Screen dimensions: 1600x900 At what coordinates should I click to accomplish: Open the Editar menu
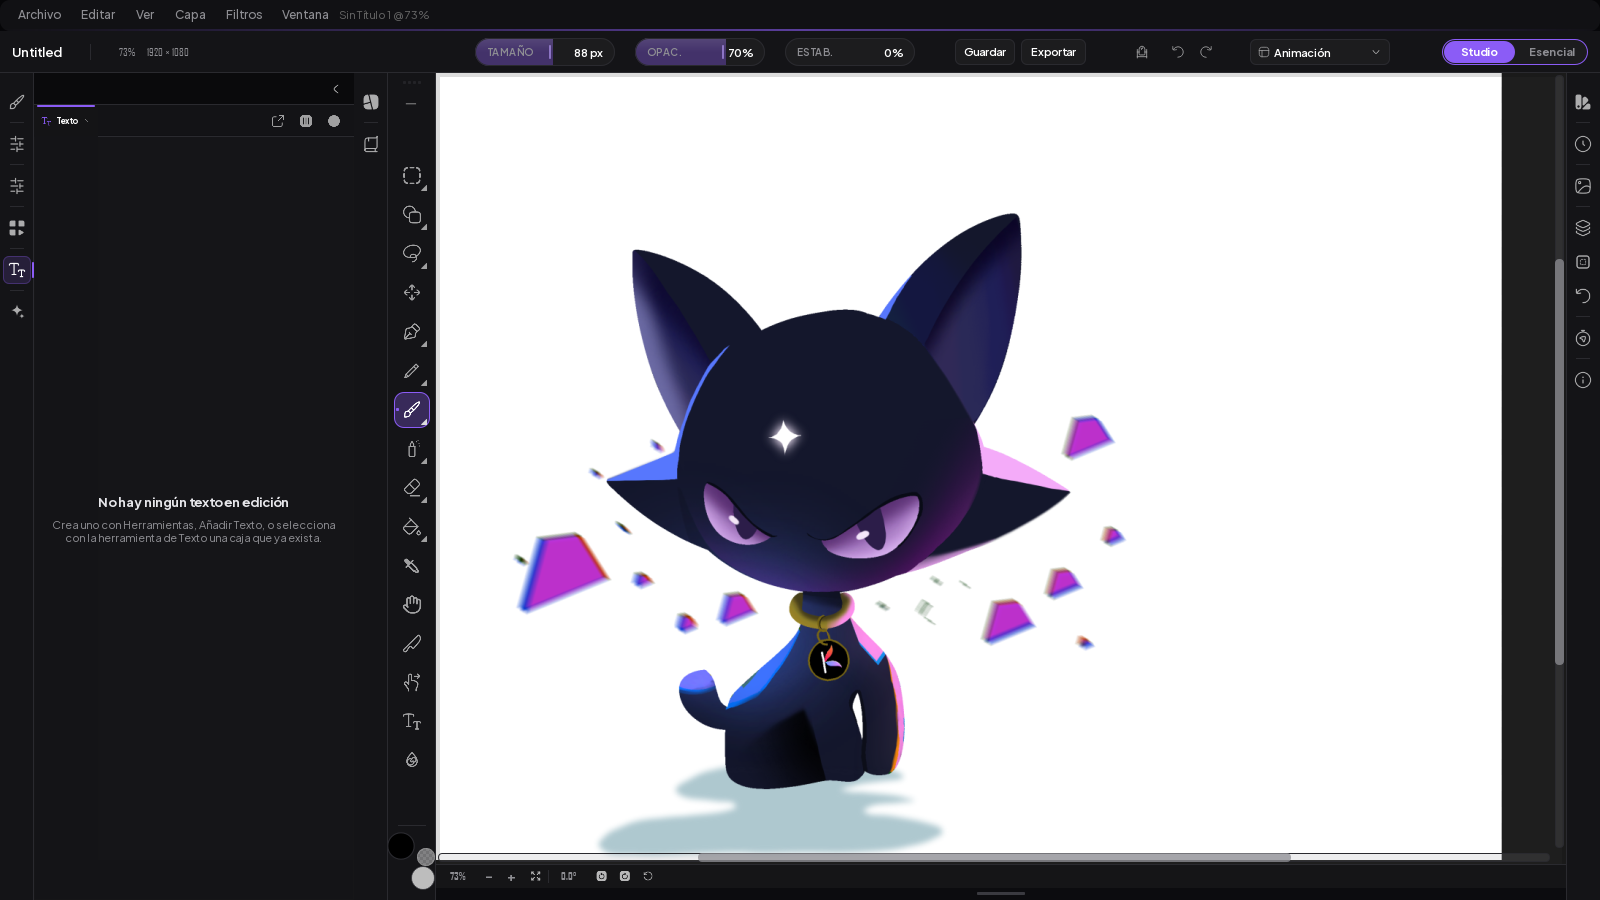pyautogui.click(x=98, y=15)
